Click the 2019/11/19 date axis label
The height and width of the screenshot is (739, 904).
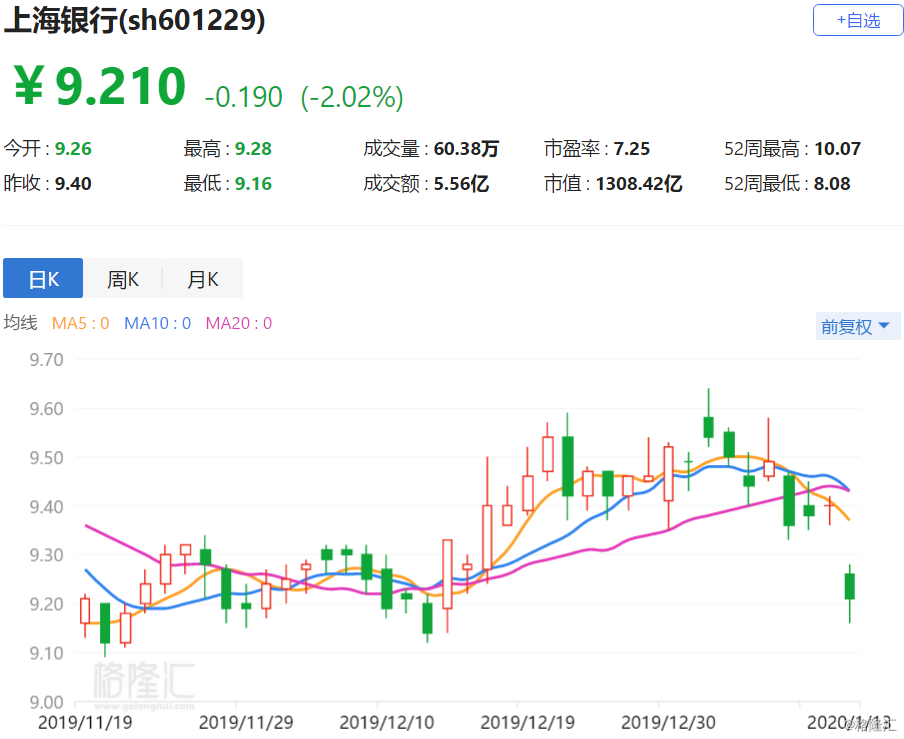pos(85,722)
